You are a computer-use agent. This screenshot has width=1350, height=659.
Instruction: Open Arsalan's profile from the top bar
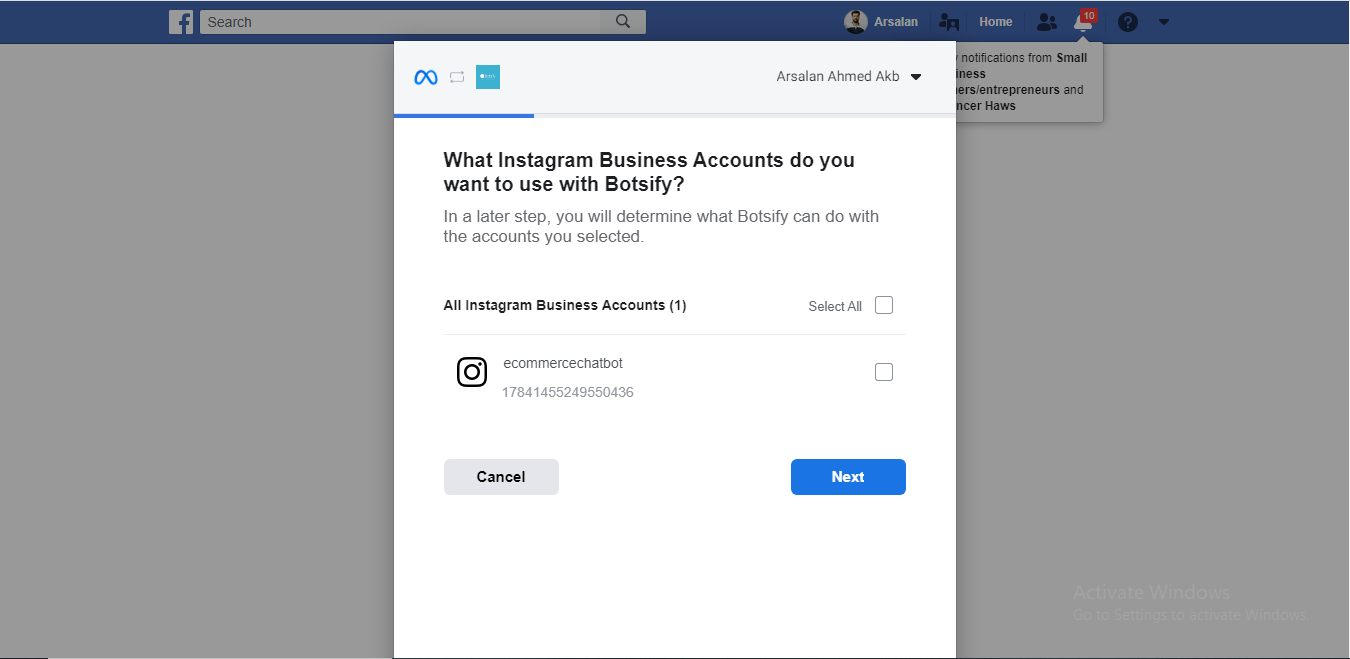coord(881,22)
